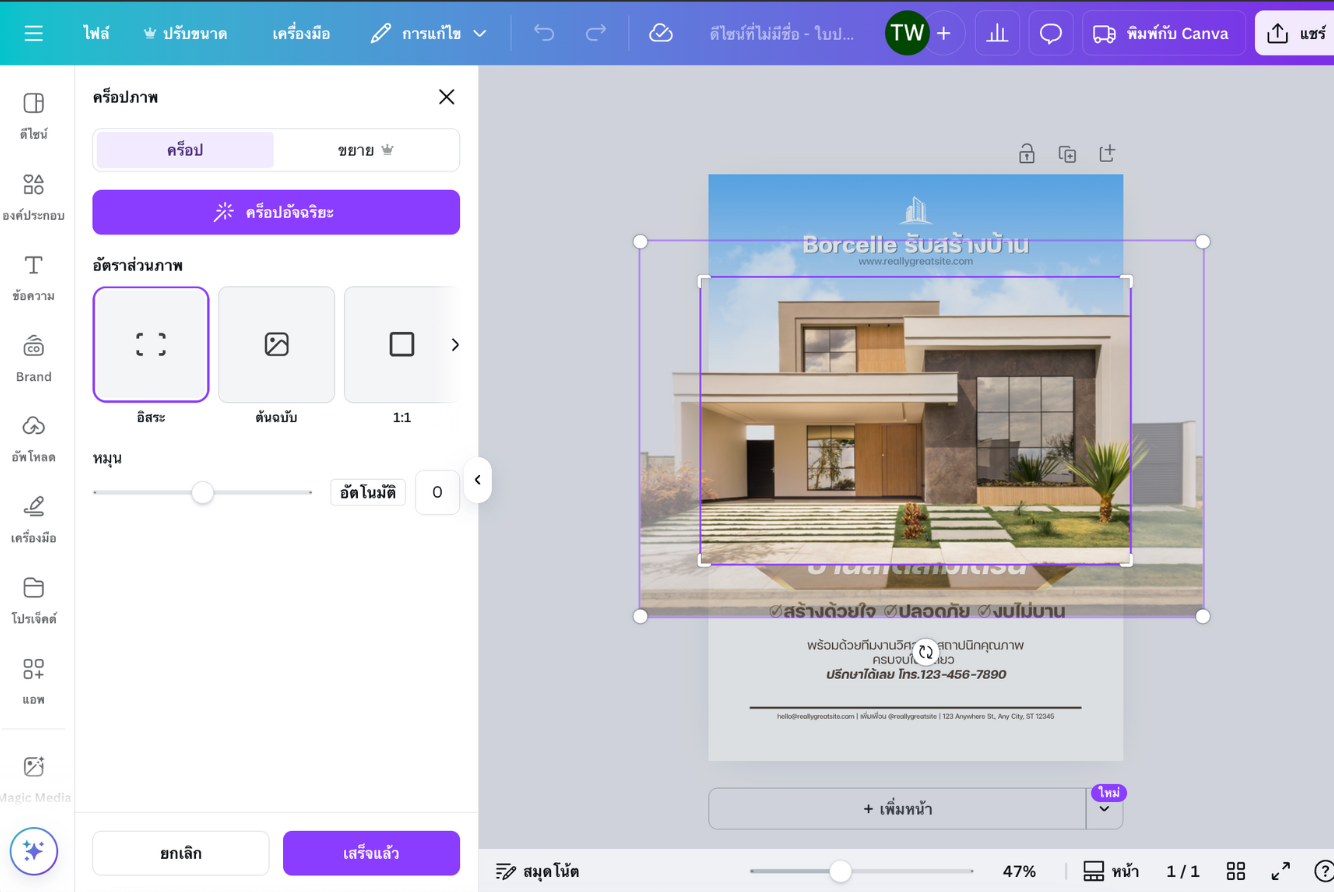Viewport: 1334px width, 892px height.
Task: Select ต้นฉบับ original aspect ratio
Action: pyautogui.click(x=276, y=344)
